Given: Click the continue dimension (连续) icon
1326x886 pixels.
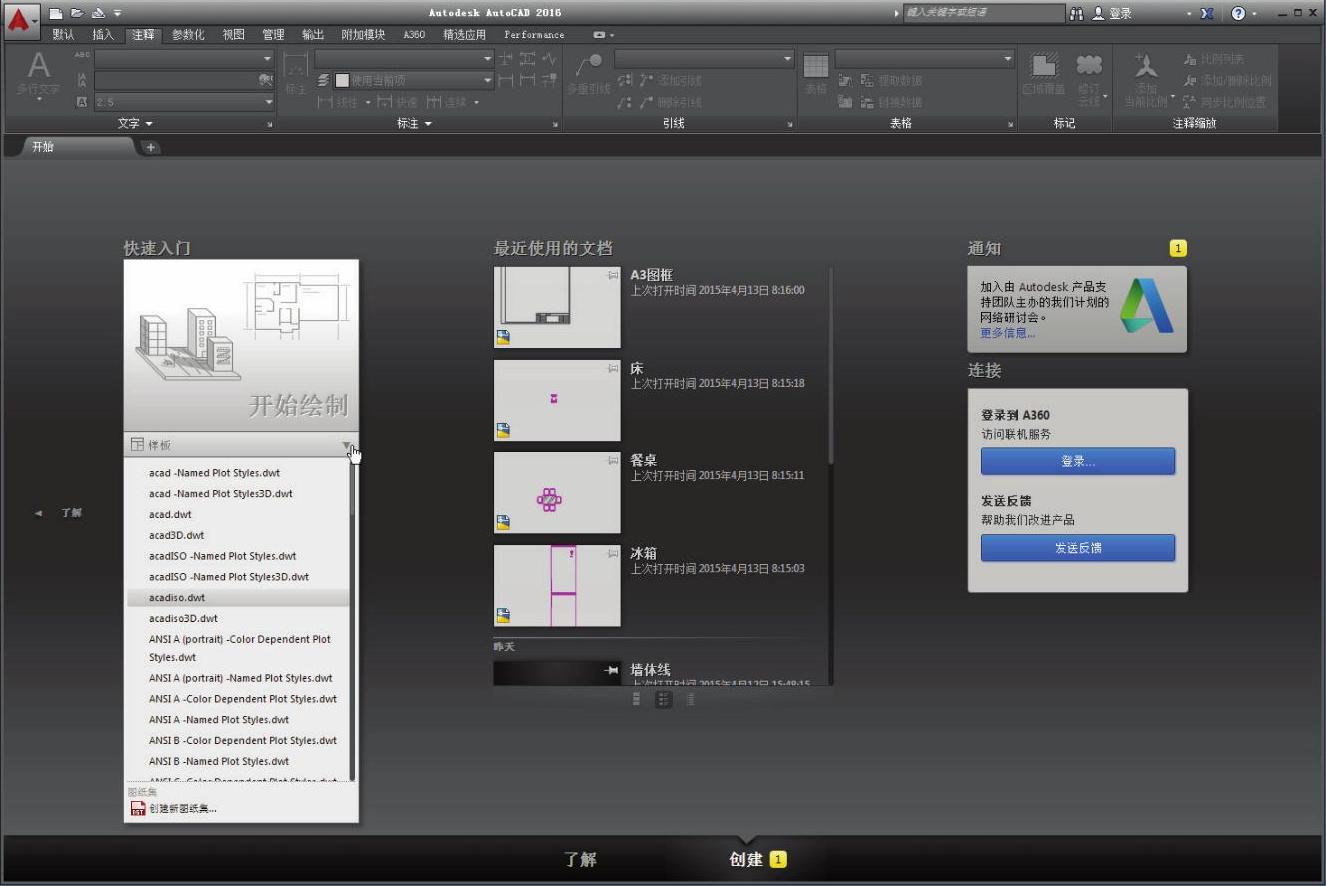Looking at the screenshot, I should pyautogui.click(x=434, y=102).
